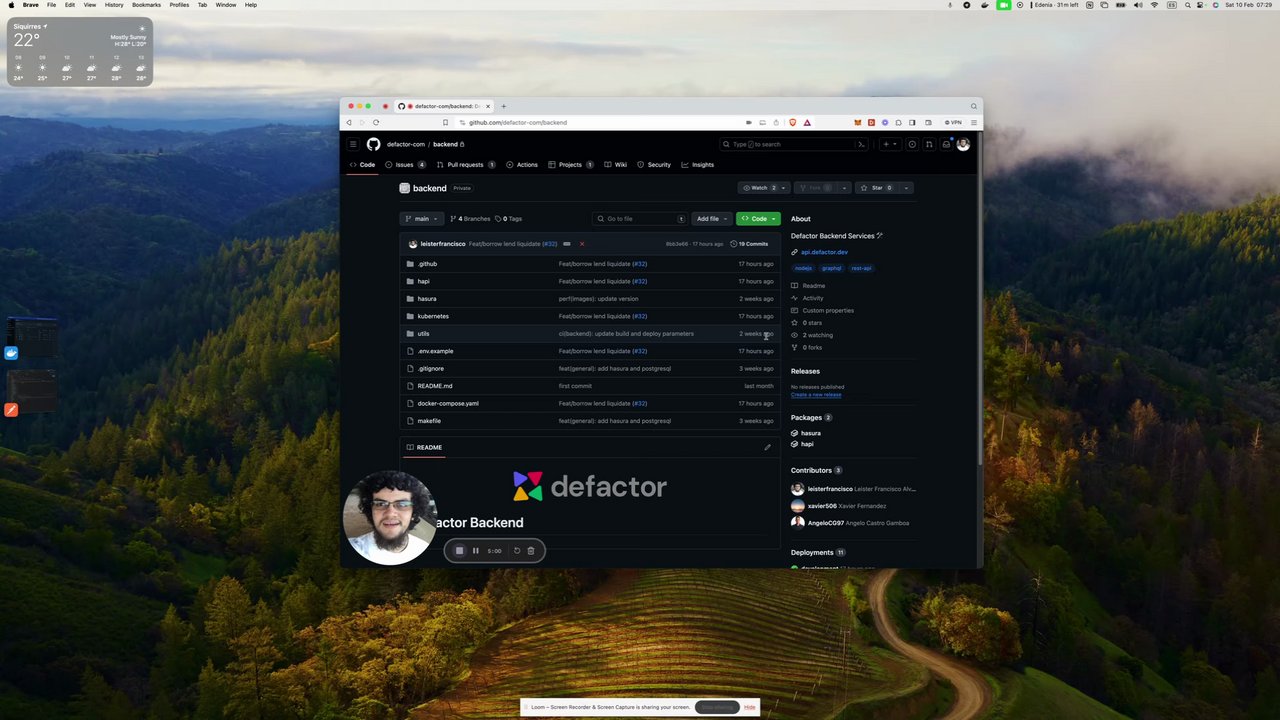Click defactor-com organization breadcrumb
The image size is (1280, 720).
[x=406, y=144]
